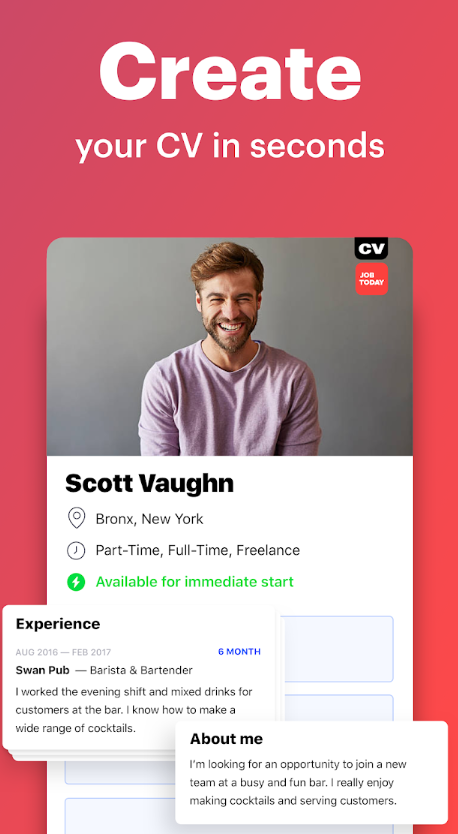Select the name Scott Vaughn

pos(149,483)
